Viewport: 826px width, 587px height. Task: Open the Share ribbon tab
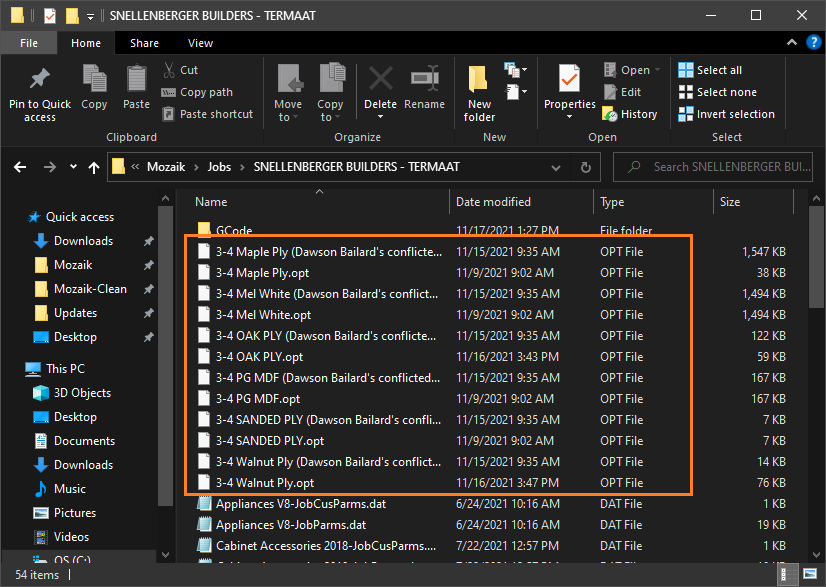pos(144,43)
